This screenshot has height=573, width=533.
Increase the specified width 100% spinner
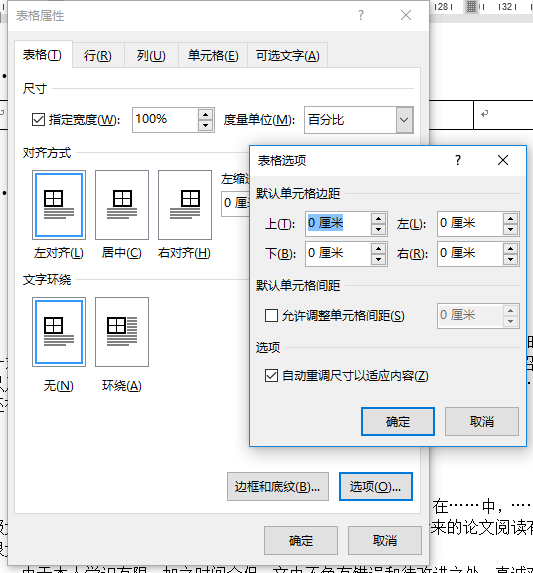pyautogui.click(x=206, y=115)
